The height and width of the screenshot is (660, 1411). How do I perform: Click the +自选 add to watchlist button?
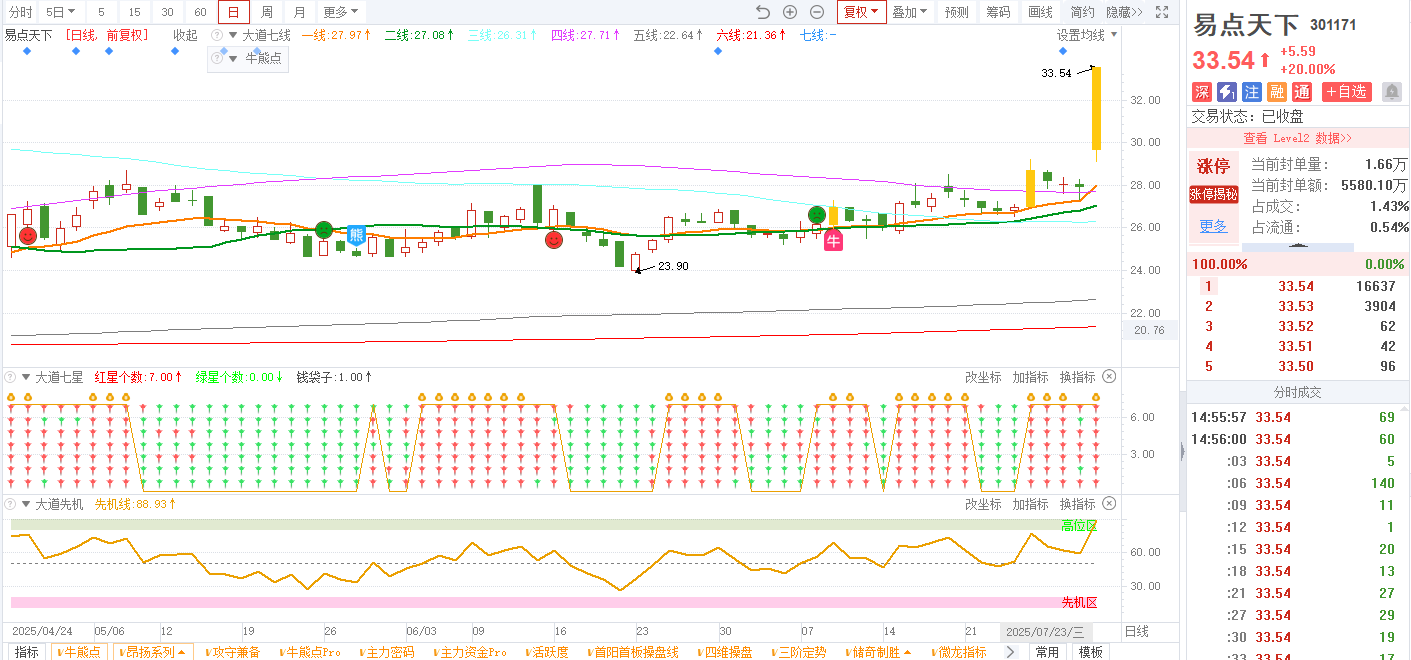click(1346, 92)
